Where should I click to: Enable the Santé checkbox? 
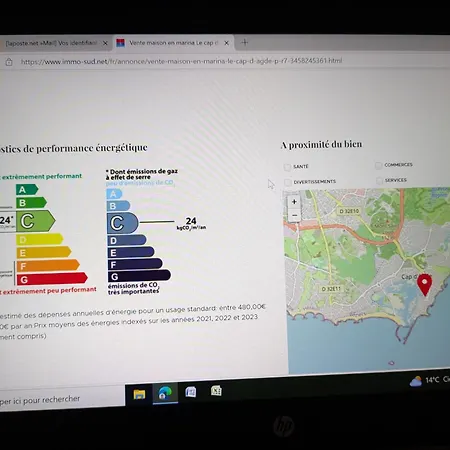pyautogui.click(x=287, y=167)
